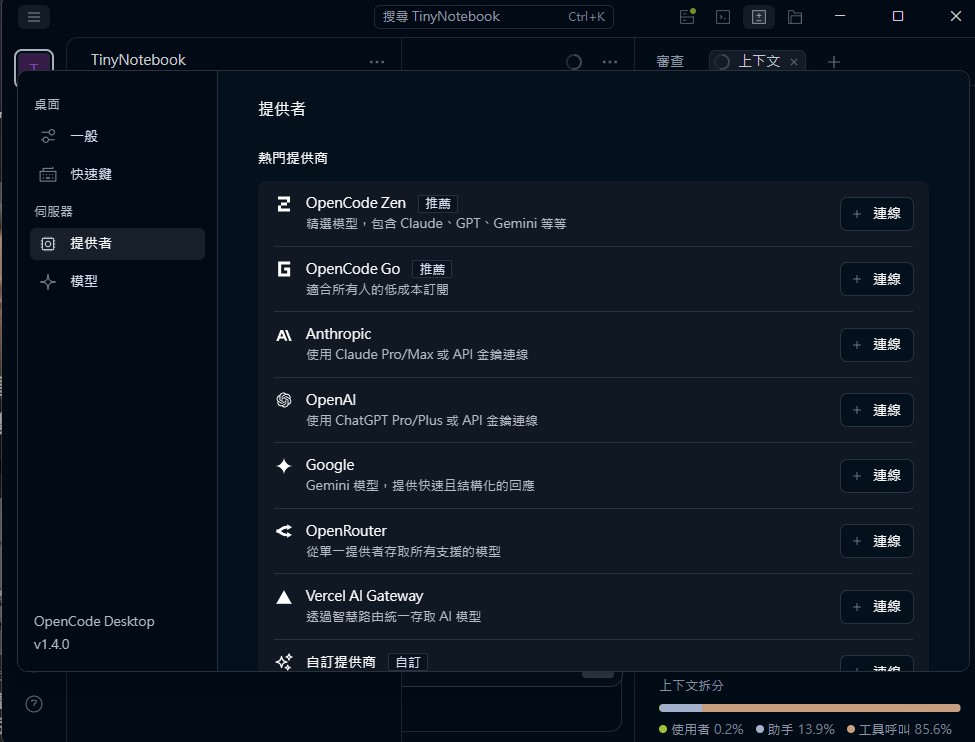
Task: Connect the OpenRouter provider
Action: pos(876,541)
